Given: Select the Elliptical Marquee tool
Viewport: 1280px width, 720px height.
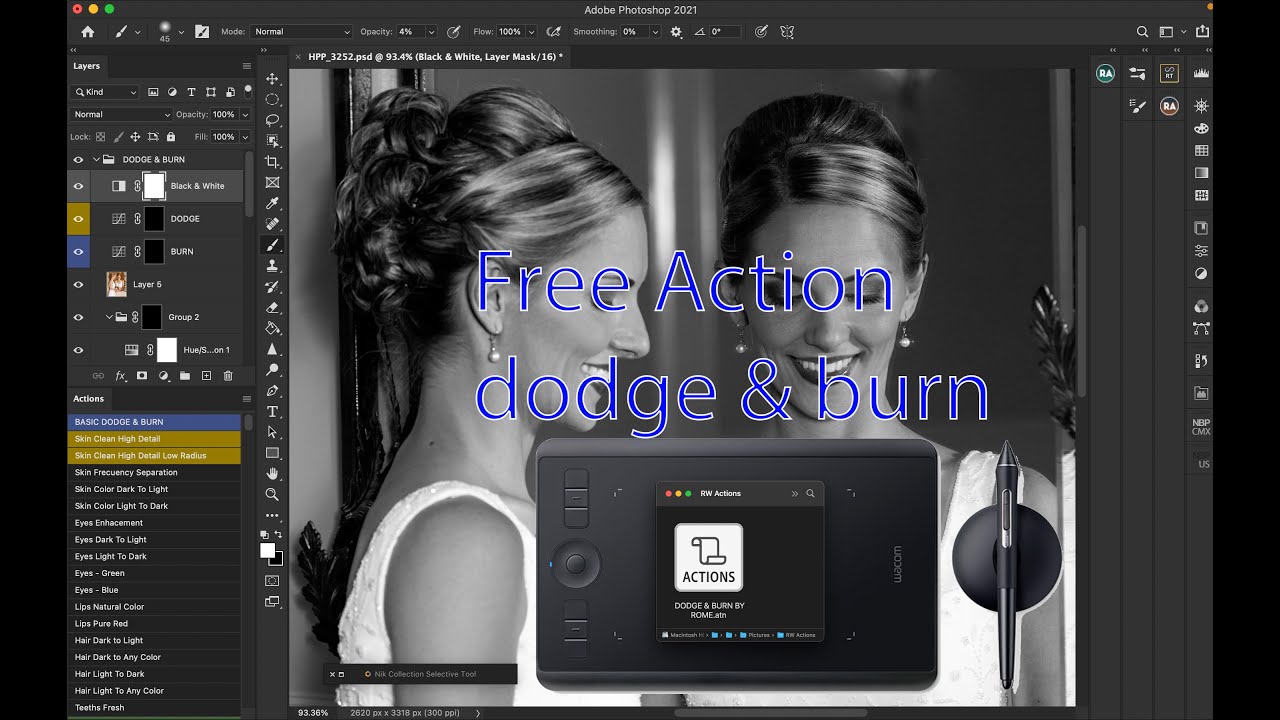Looking at the screenshot, I should 272,99.
